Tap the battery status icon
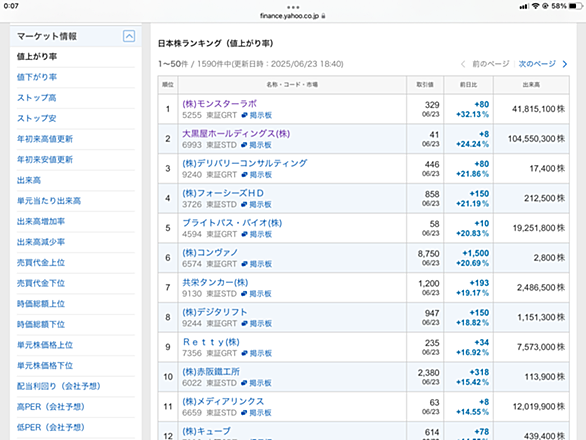This screenshot has height=440, width=586. [x=575, y=6]
